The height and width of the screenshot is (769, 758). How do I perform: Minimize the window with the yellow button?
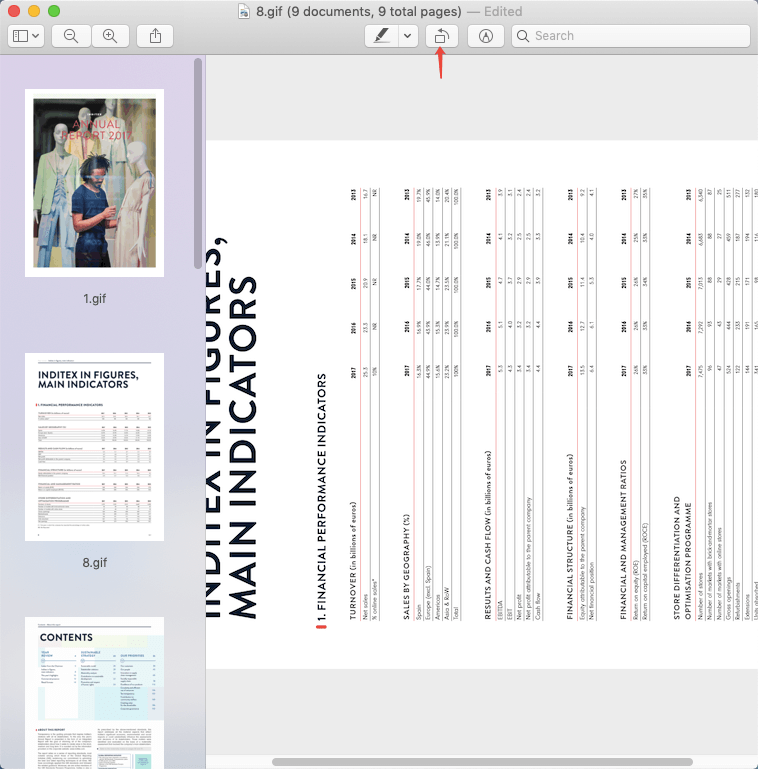(x=34, y=11)
